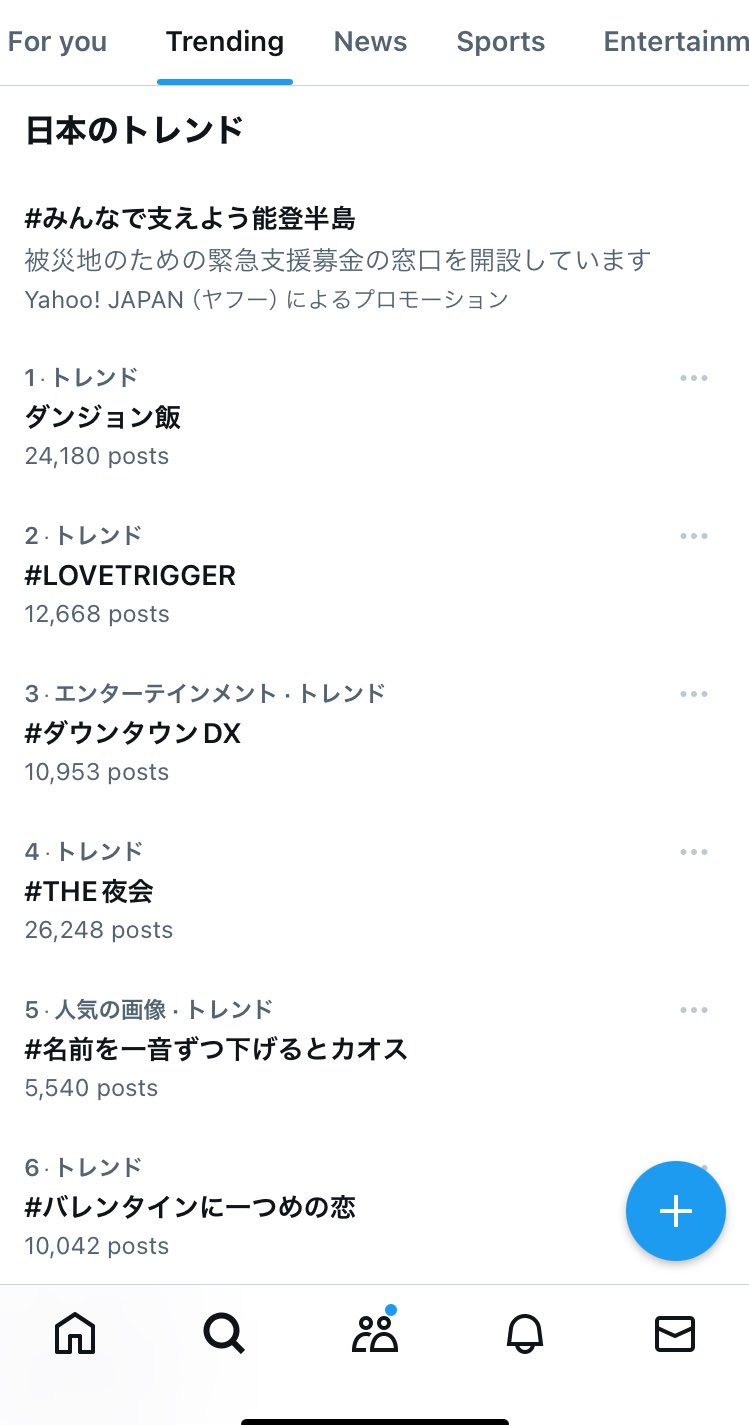The height and width of the screenshot is (1425, 749).
Task: Expand options menu for #THE夜会 trend
Action: coord(693,852)
